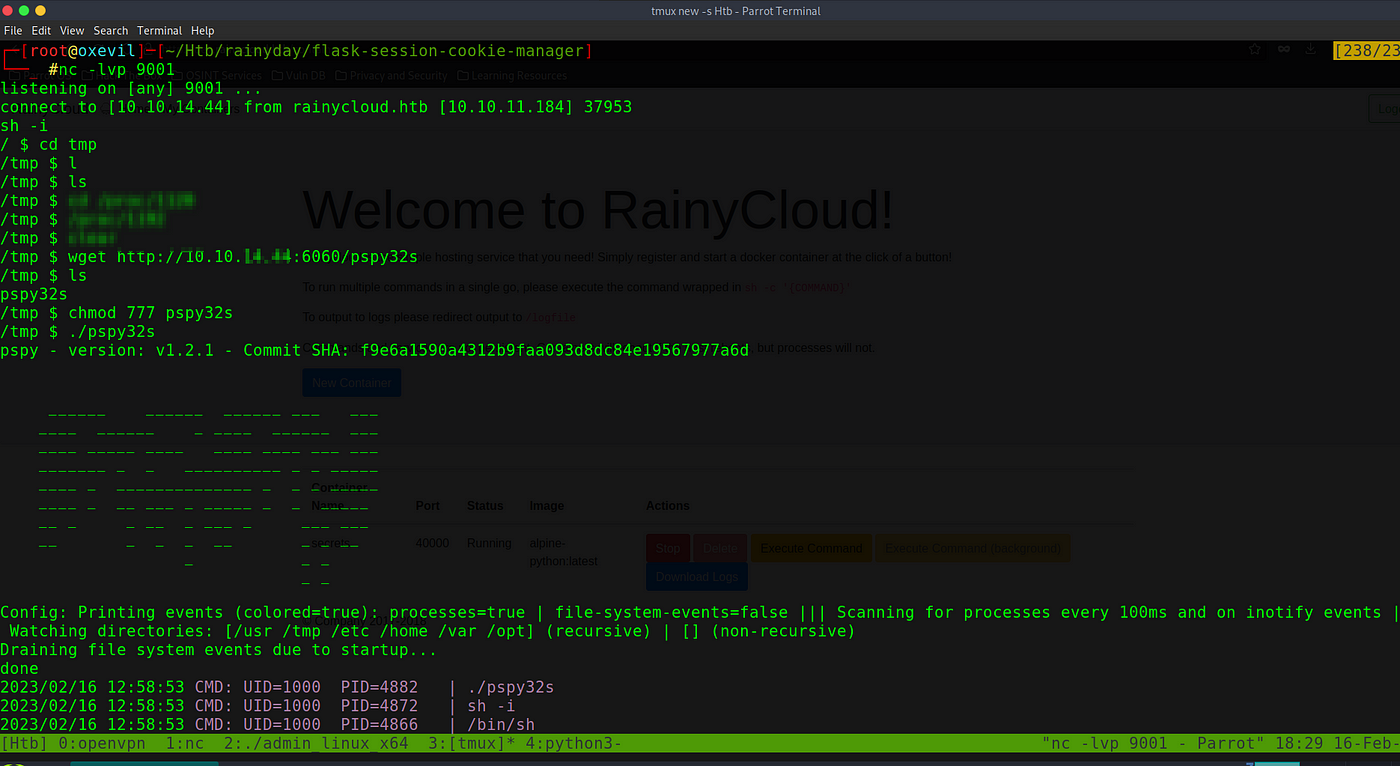Image resolution: width=1400 pixels, height=766 pixels.
Task: Click the PID=4882 ./pspy32s process line
Action: coord(277,688)
